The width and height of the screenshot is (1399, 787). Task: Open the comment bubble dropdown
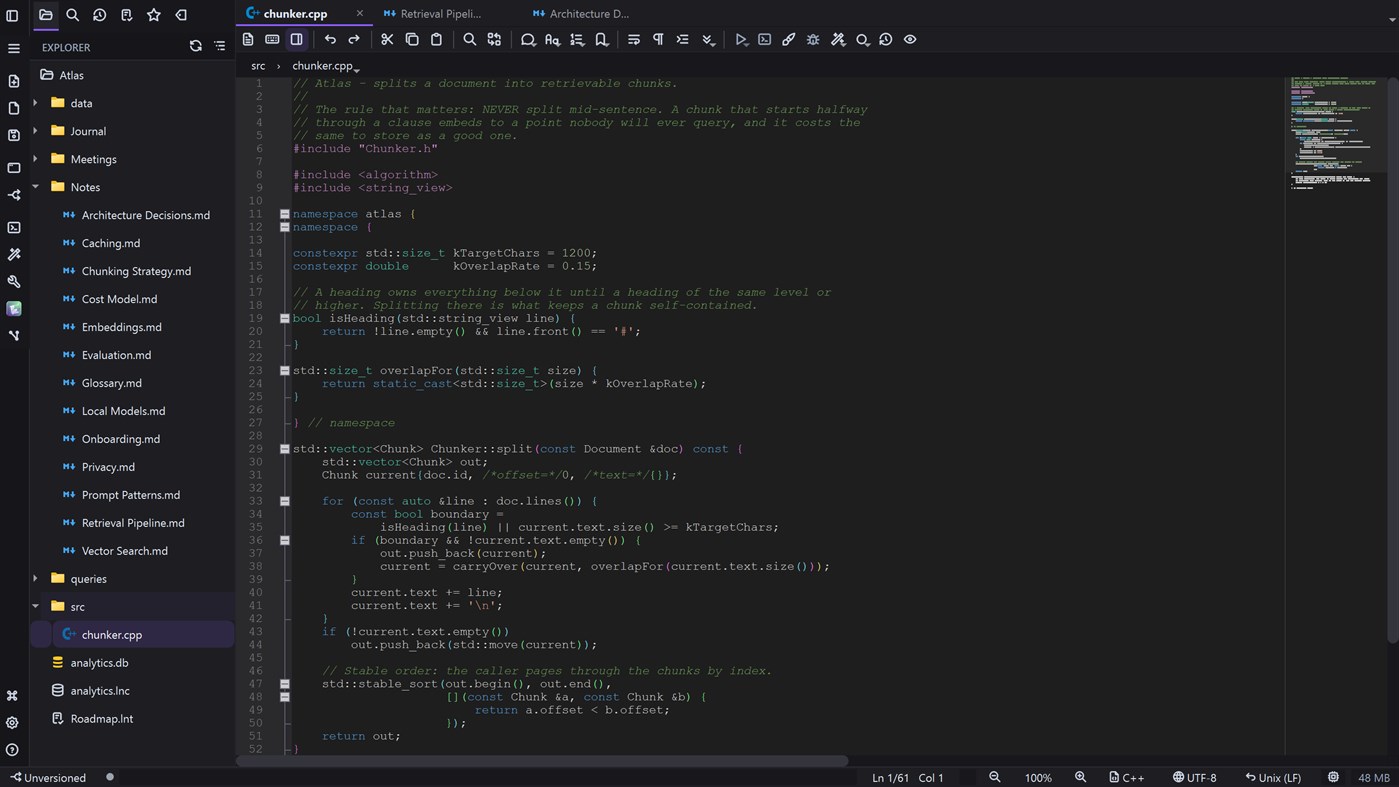[x=528, y=40]
